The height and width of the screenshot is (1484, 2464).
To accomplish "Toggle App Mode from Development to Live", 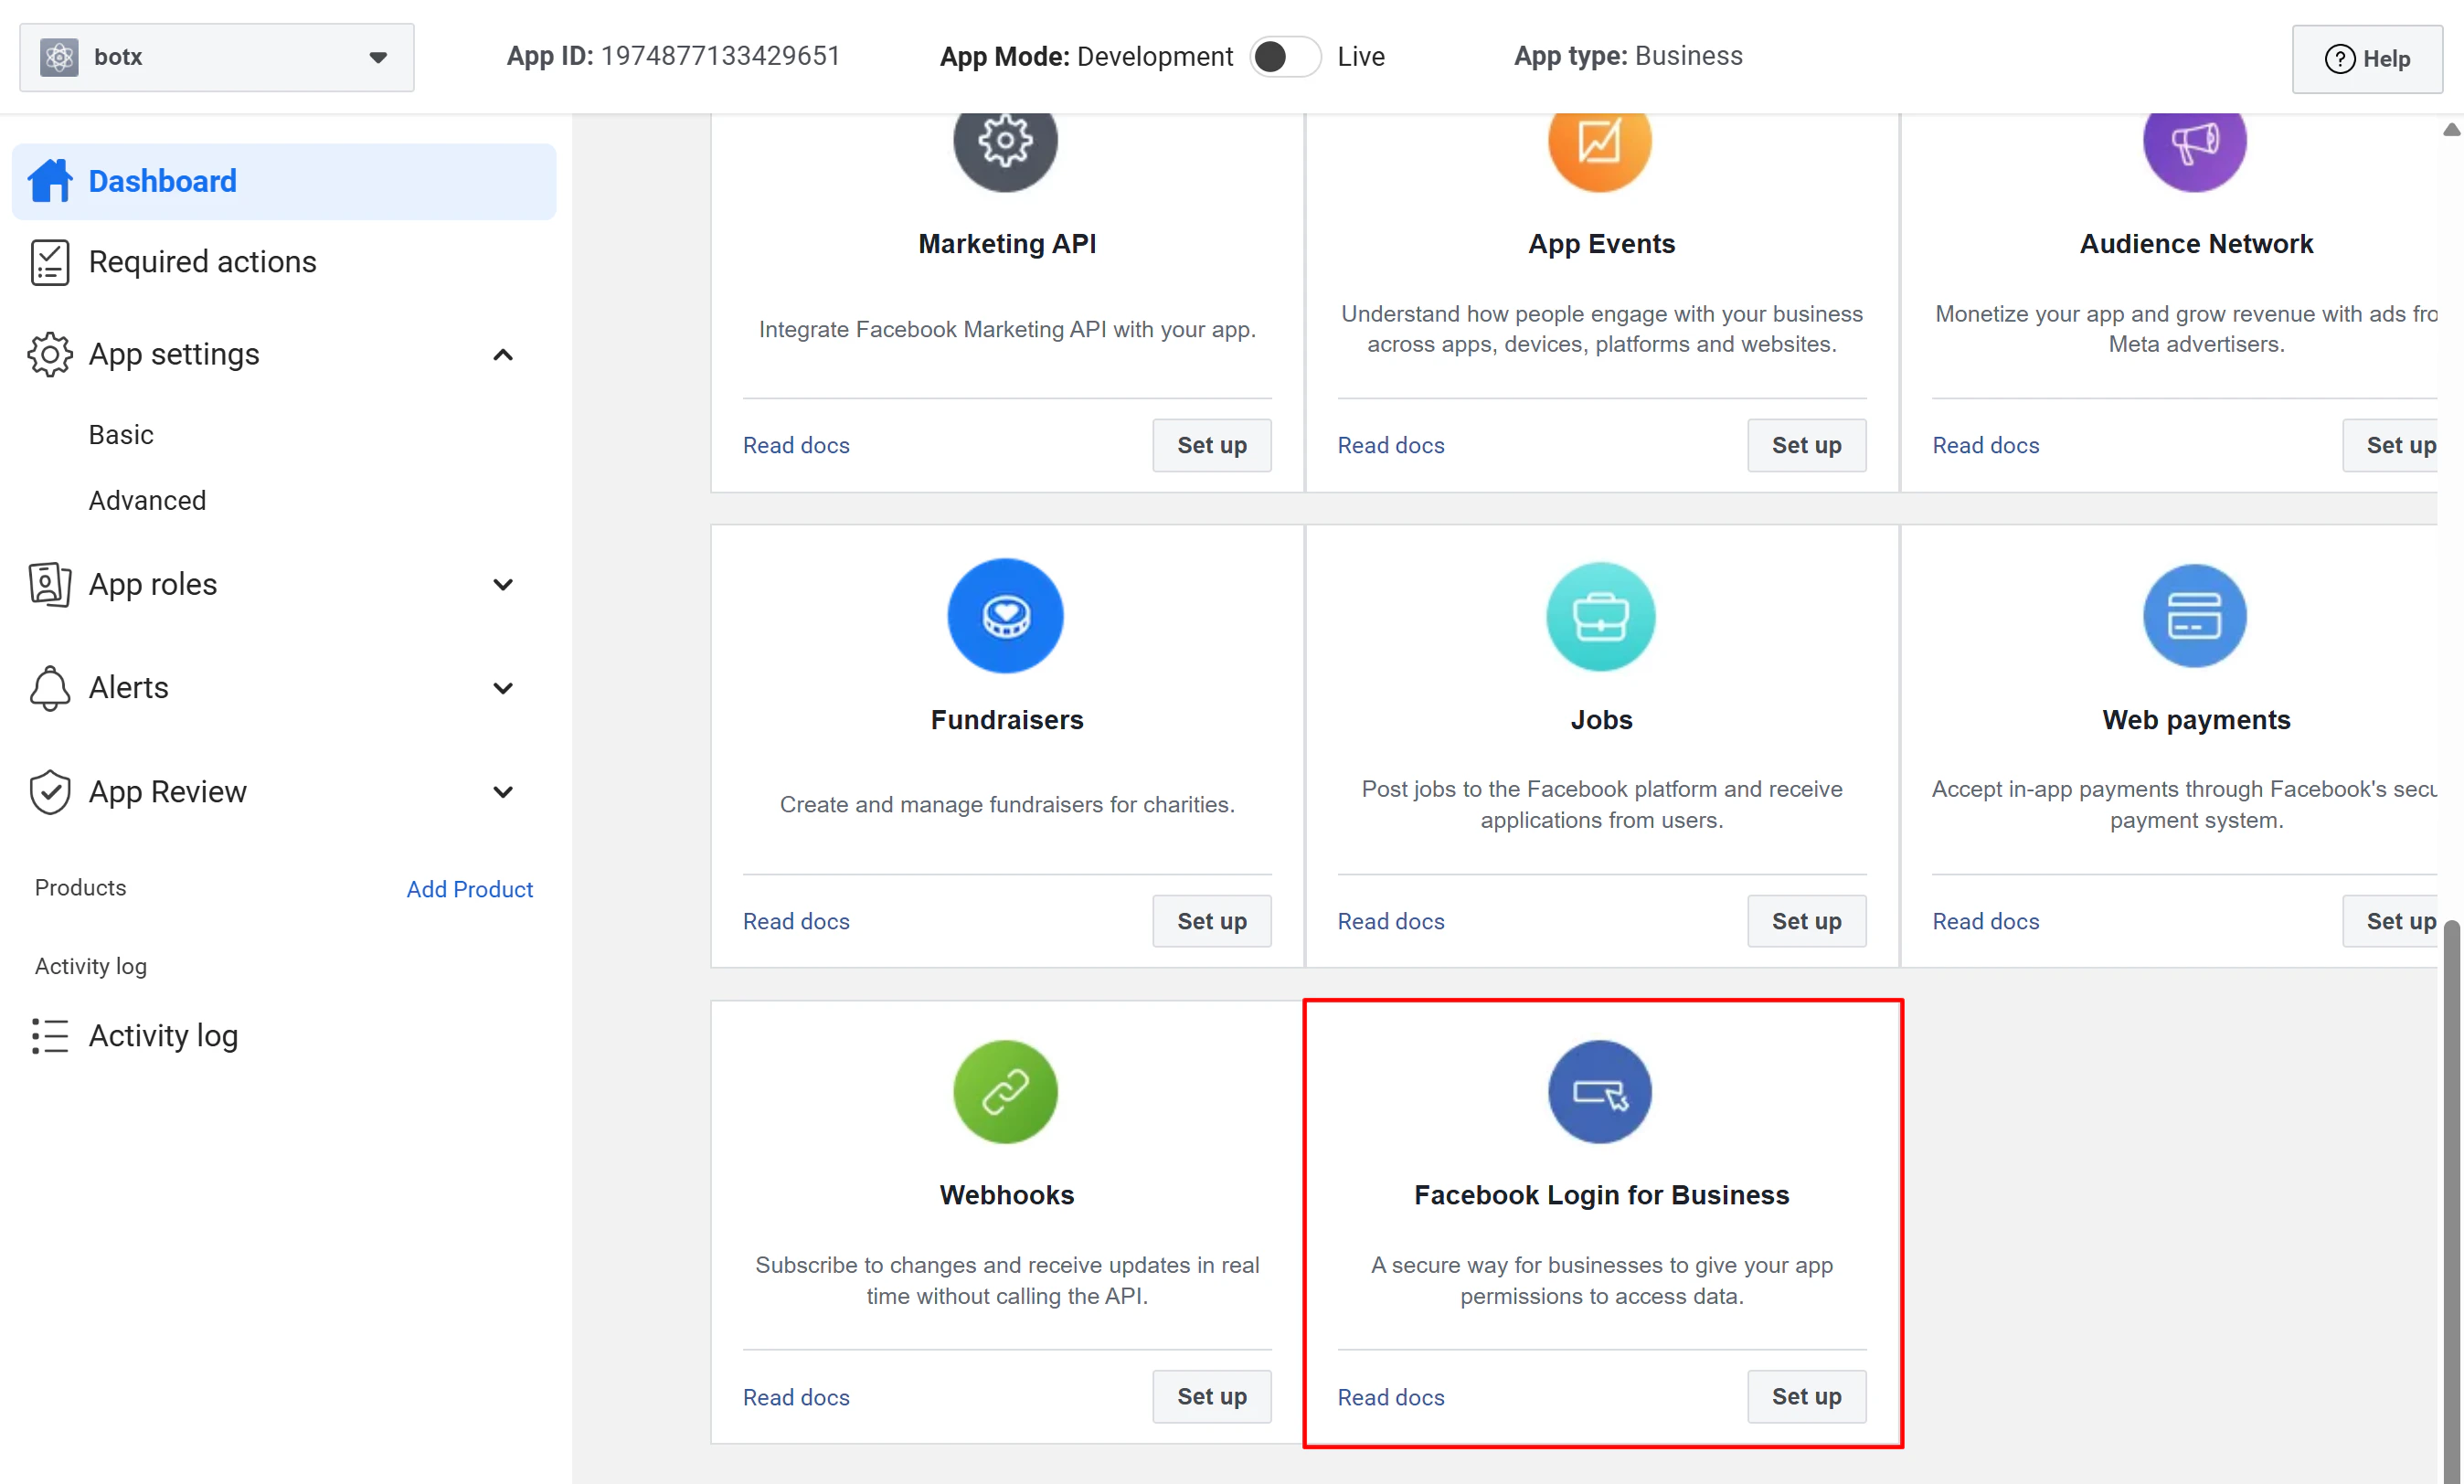I will coord(1285,57).
